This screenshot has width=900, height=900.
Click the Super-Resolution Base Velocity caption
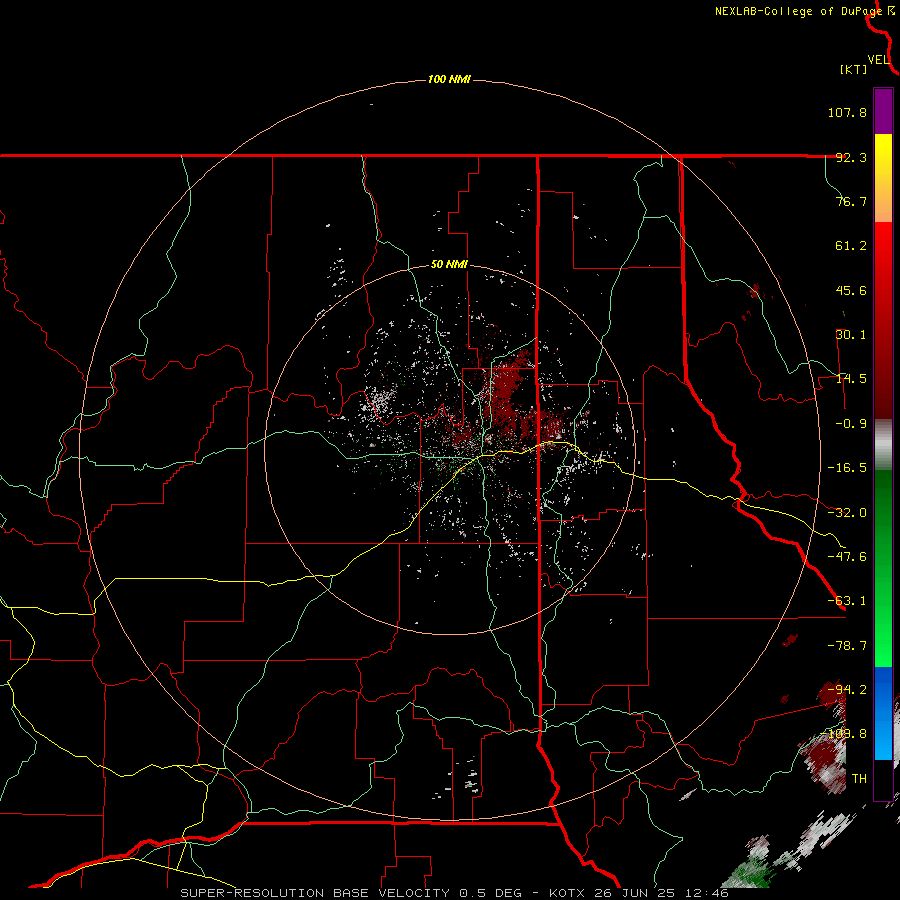pos(454,893)
